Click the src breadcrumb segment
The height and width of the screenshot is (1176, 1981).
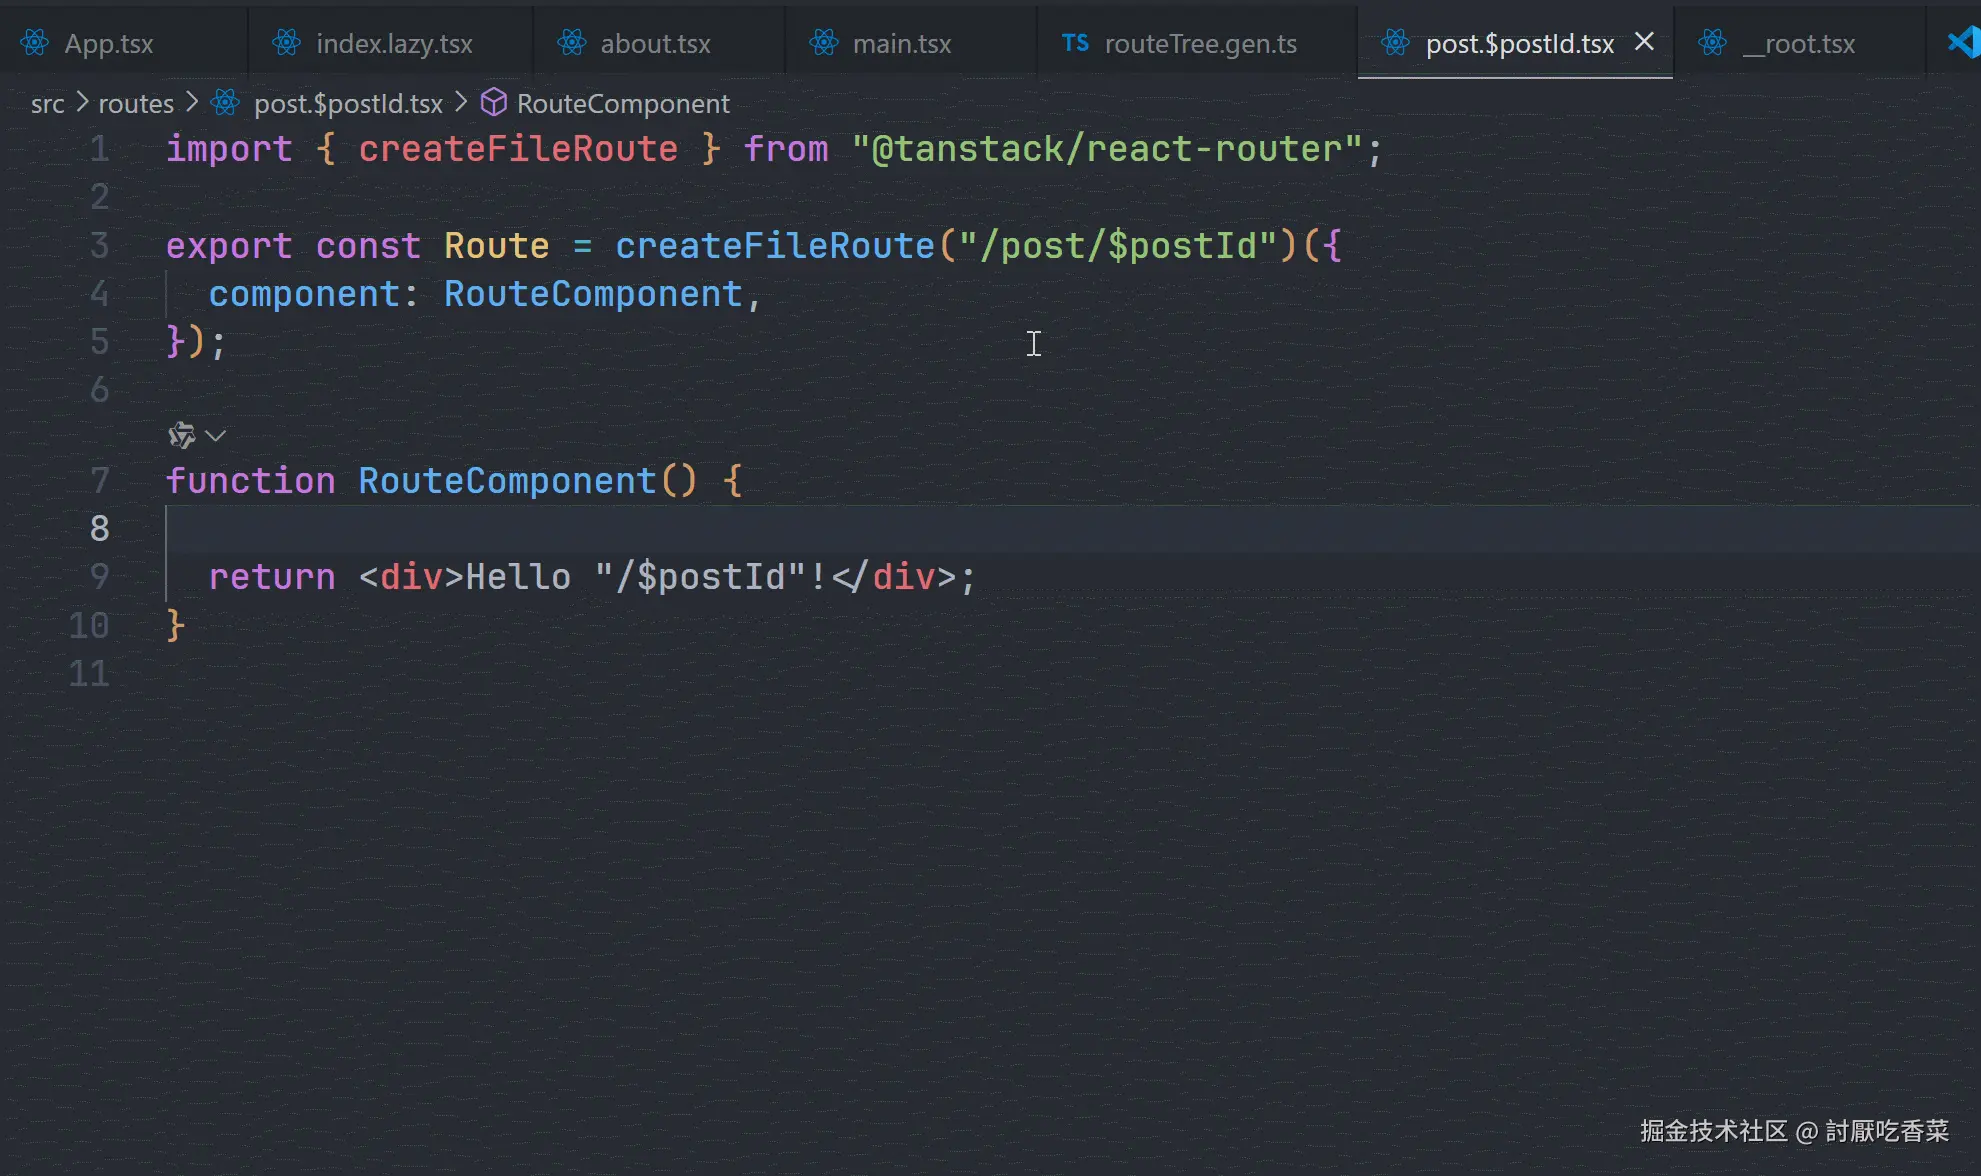pyautogui.click(x=47, y=103)
